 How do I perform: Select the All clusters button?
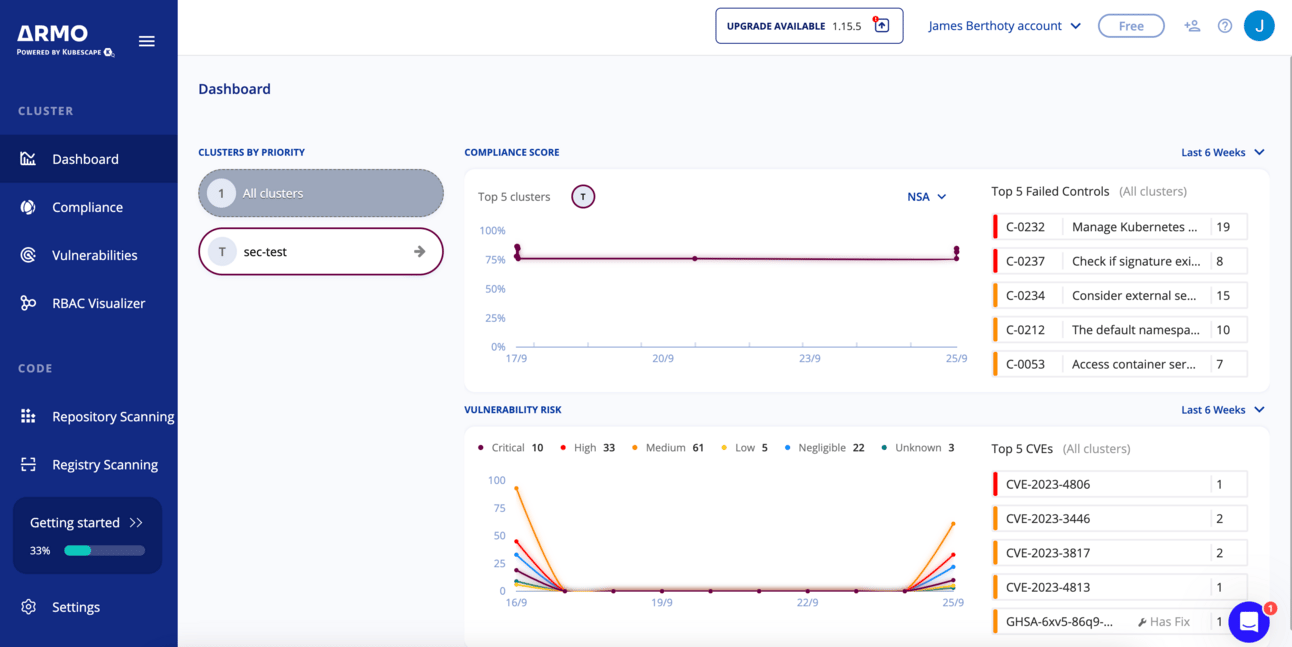(320, 193)
